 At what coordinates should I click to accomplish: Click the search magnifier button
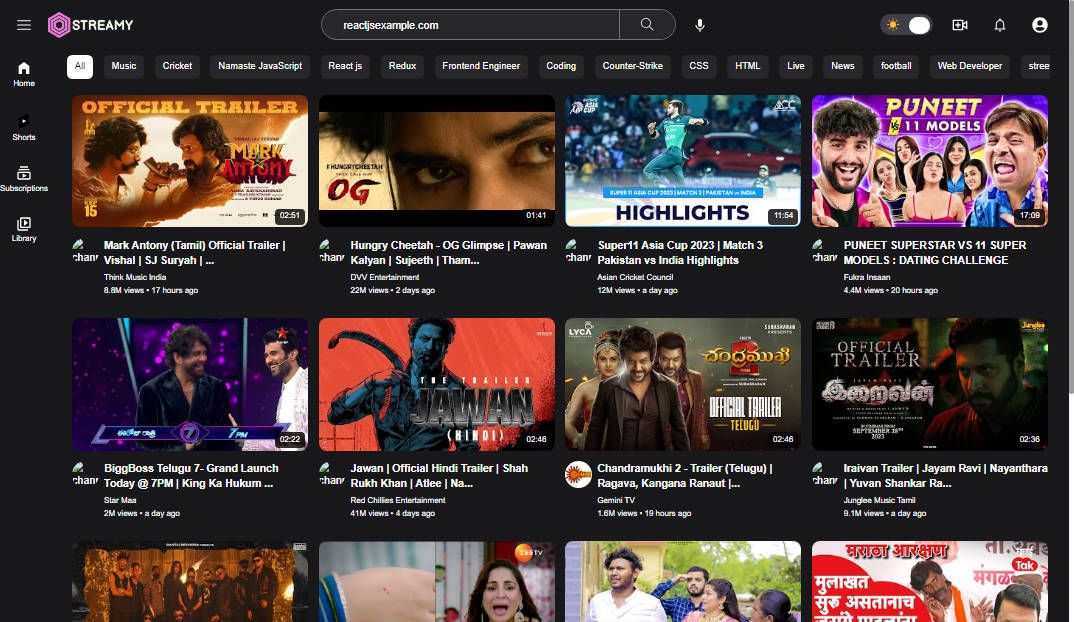pos(647,25)
